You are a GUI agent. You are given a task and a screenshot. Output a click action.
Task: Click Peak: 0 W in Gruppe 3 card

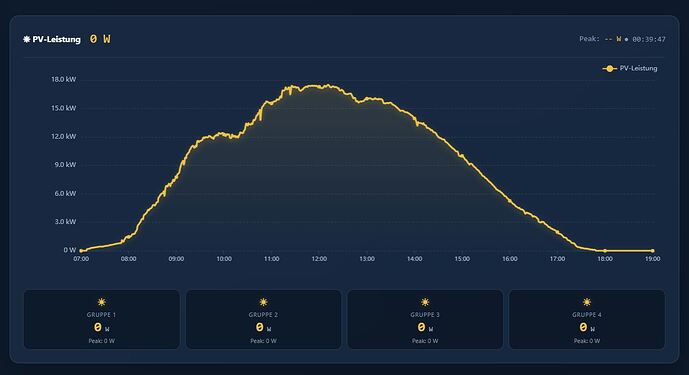pos(425,341)
